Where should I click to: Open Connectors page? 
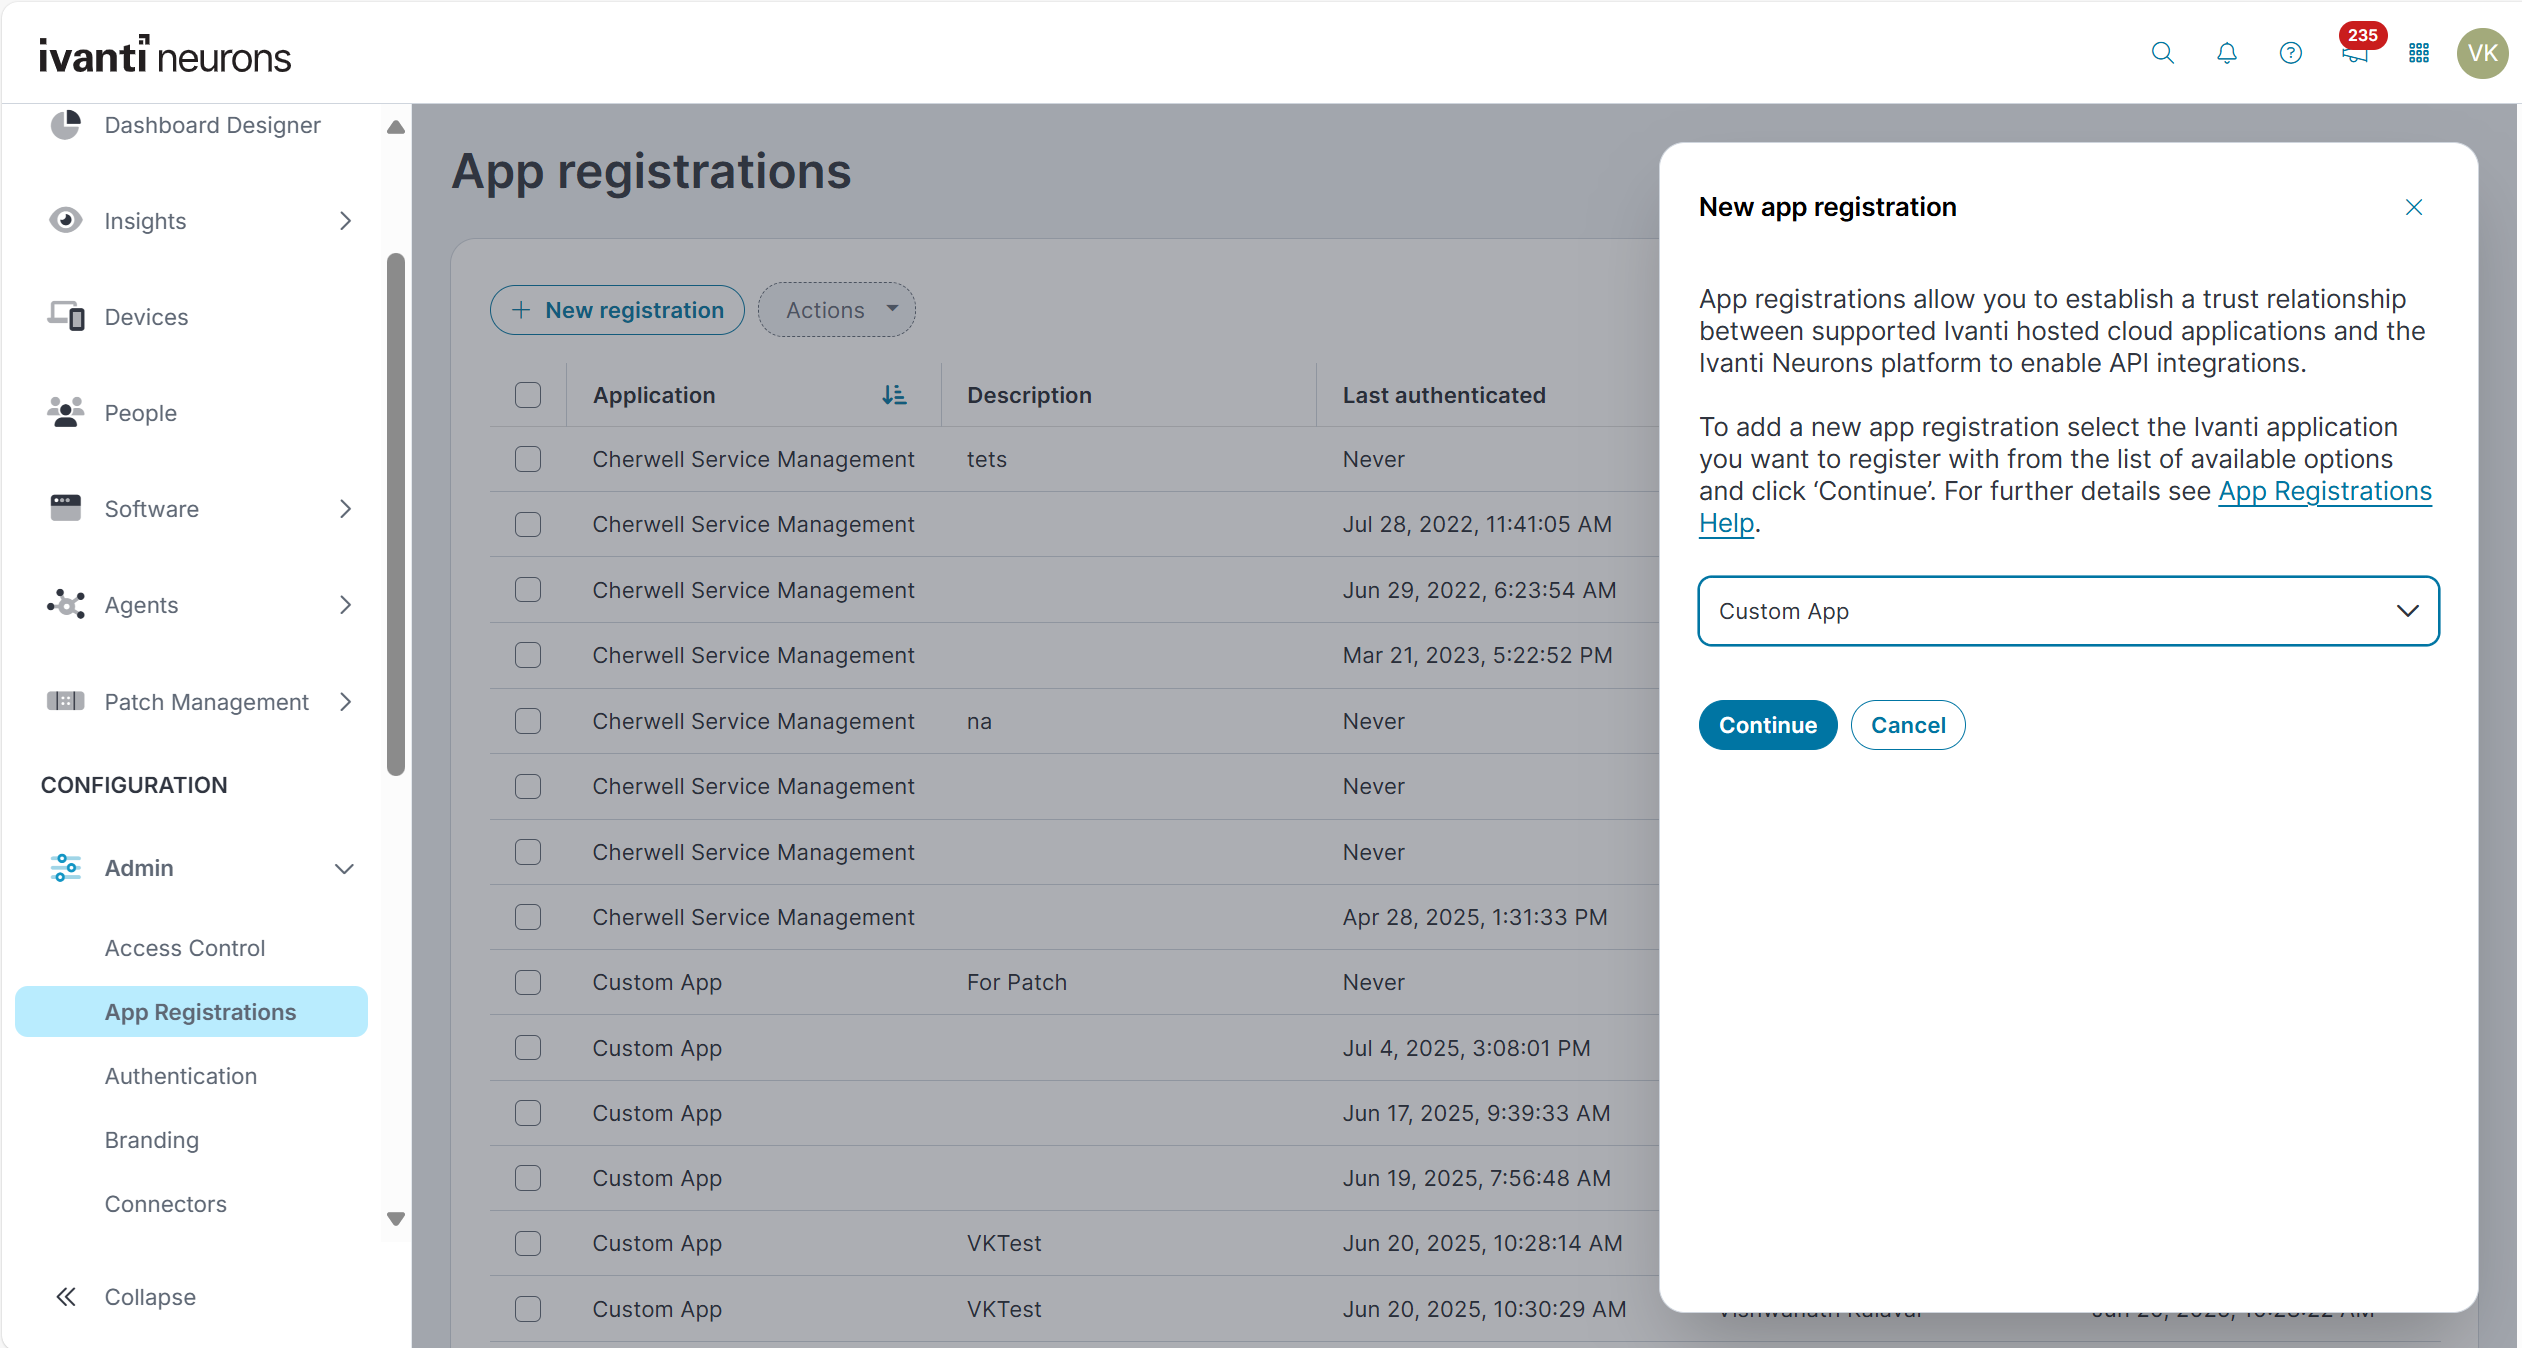coord(166,1204)
